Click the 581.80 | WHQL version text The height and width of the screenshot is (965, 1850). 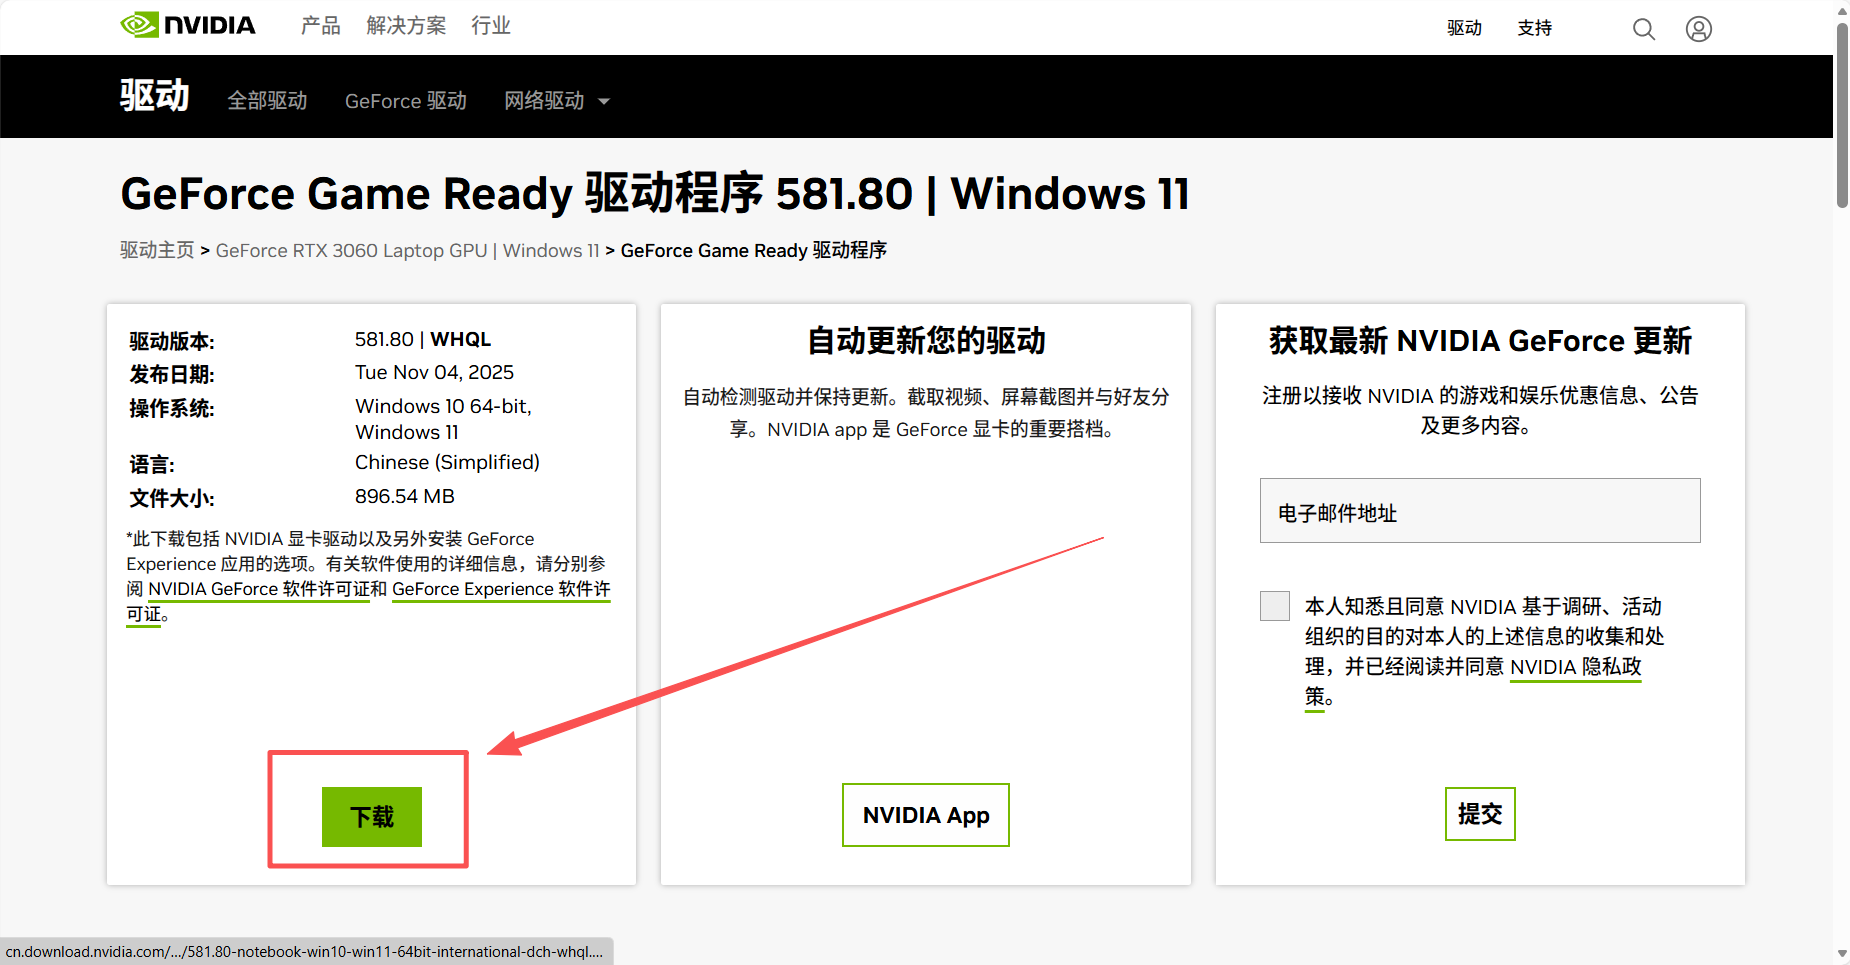coord(423,339)
